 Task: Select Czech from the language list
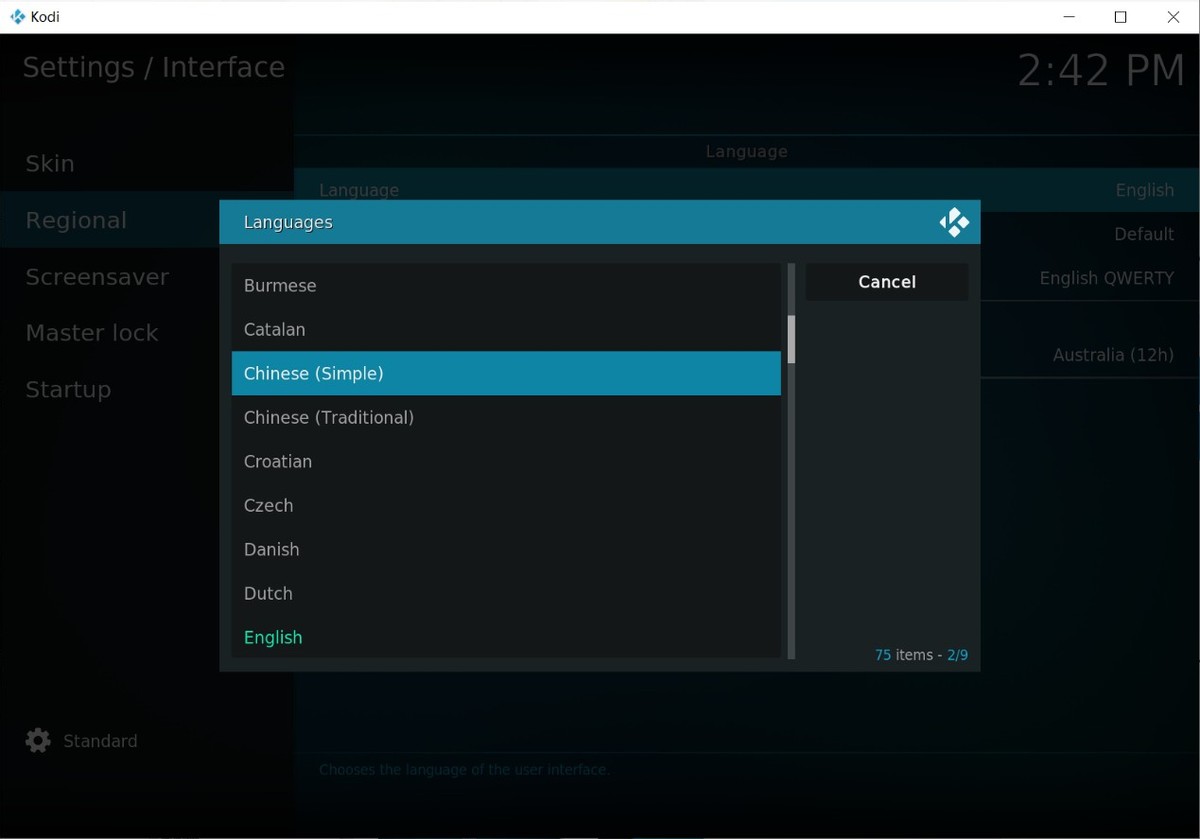coord(506,505)
